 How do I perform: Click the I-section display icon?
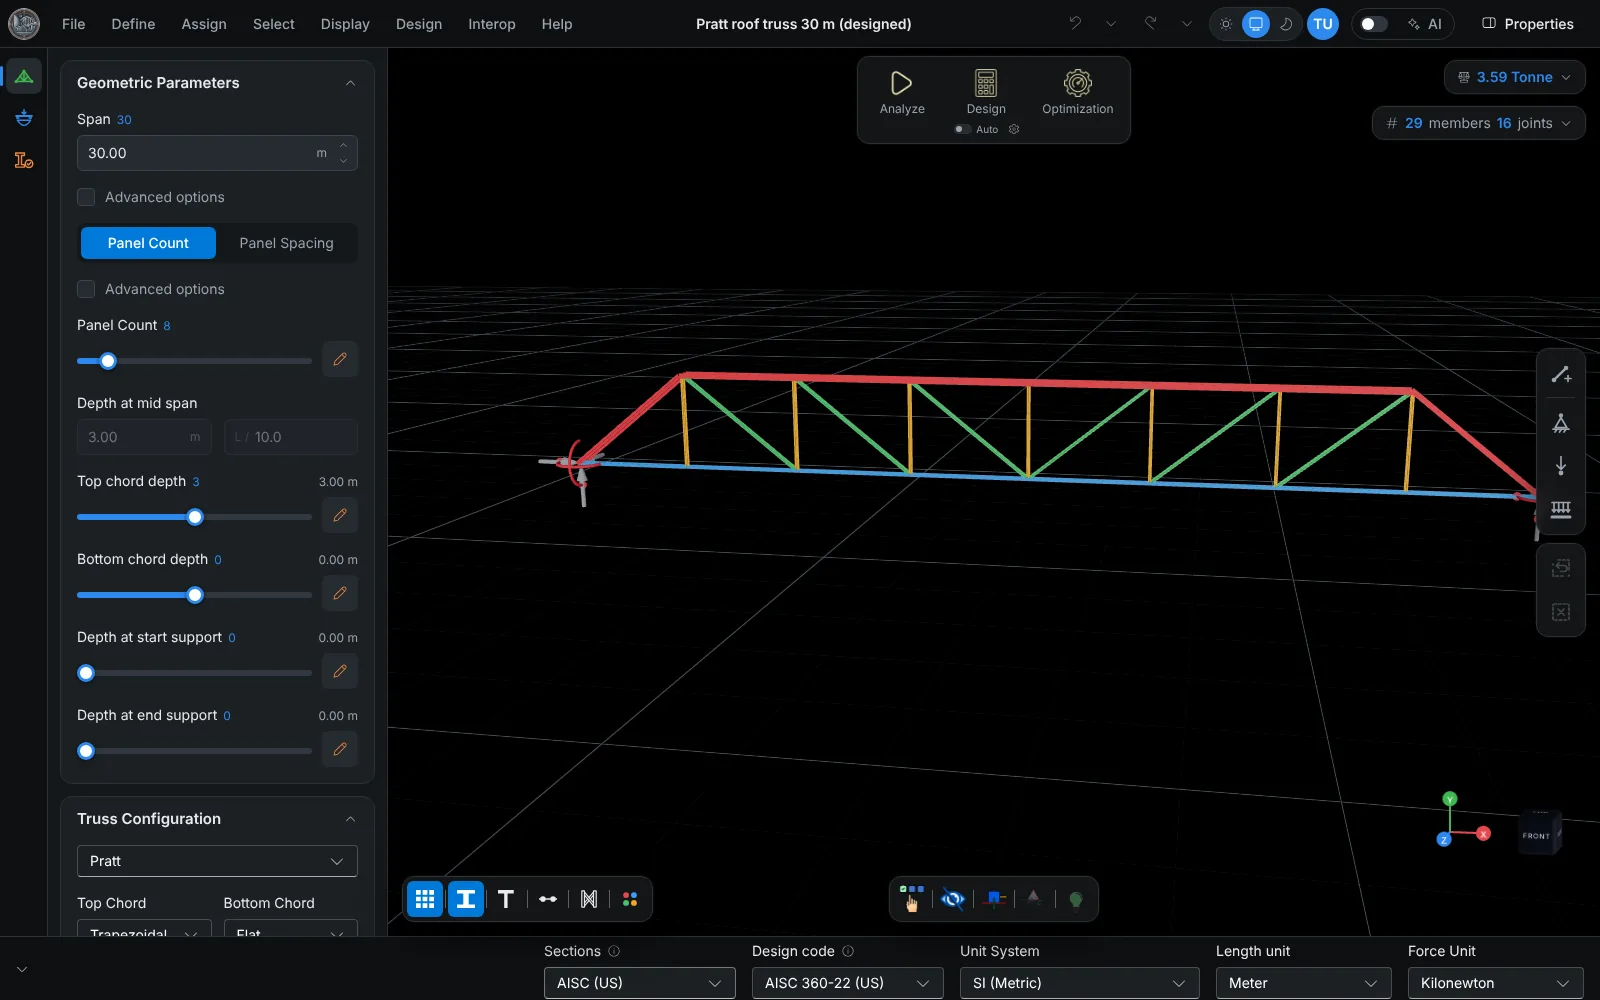(466, 899)
